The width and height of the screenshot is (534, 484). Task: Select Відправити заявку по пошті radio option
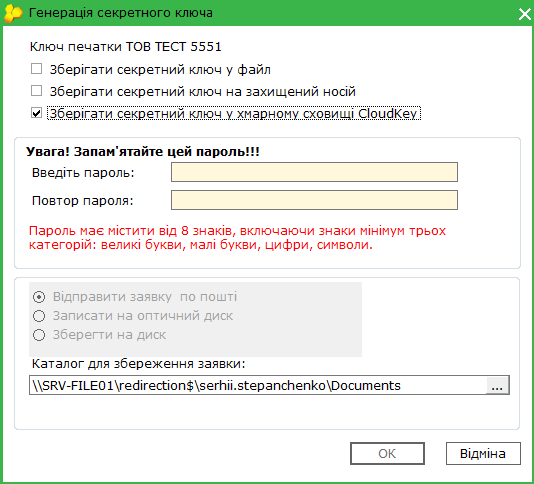pyautogui.click(x=39, y=297)
